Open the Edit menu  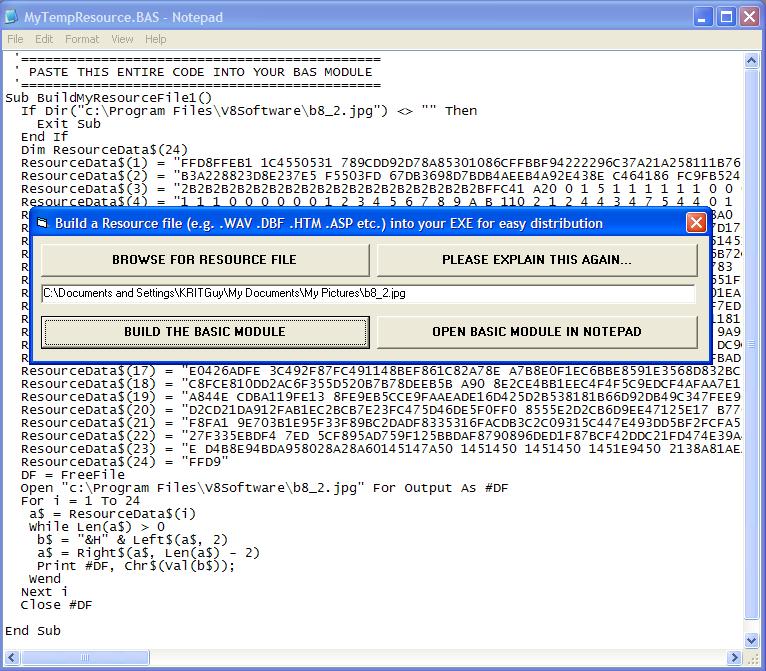[x=44, y=39]
